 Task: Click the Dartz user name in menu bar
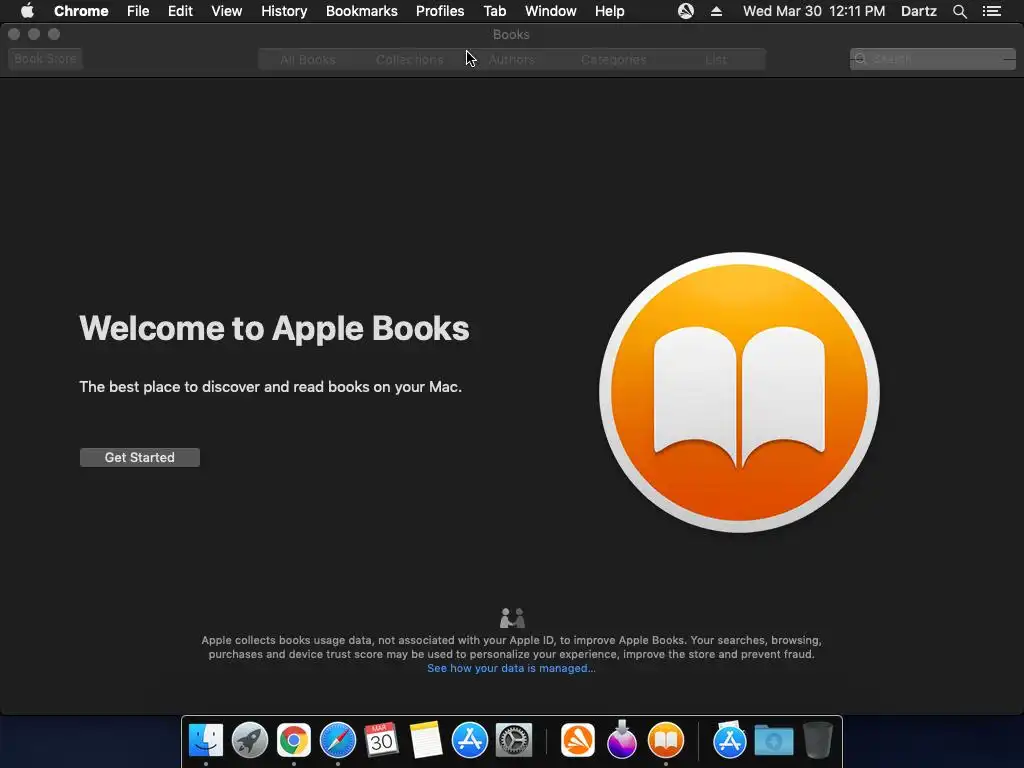(x=918, y=11)
